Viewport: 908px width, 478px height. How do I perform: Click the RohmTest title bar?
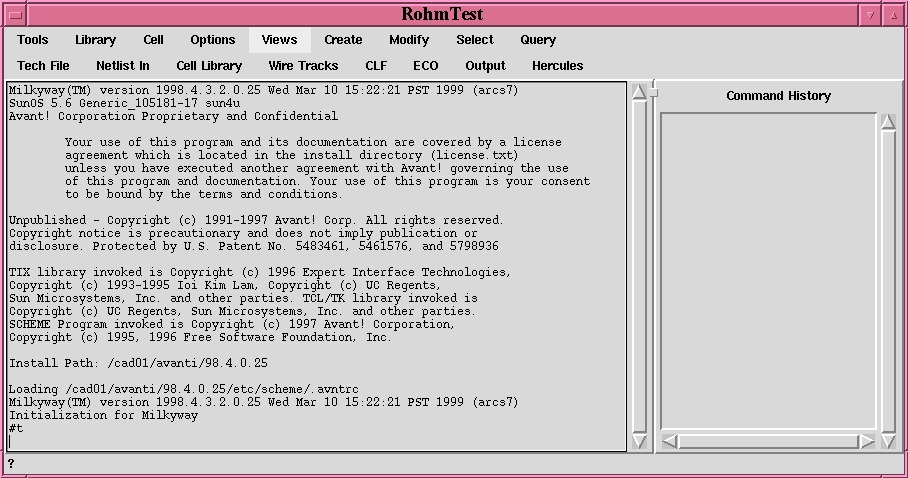442,14
